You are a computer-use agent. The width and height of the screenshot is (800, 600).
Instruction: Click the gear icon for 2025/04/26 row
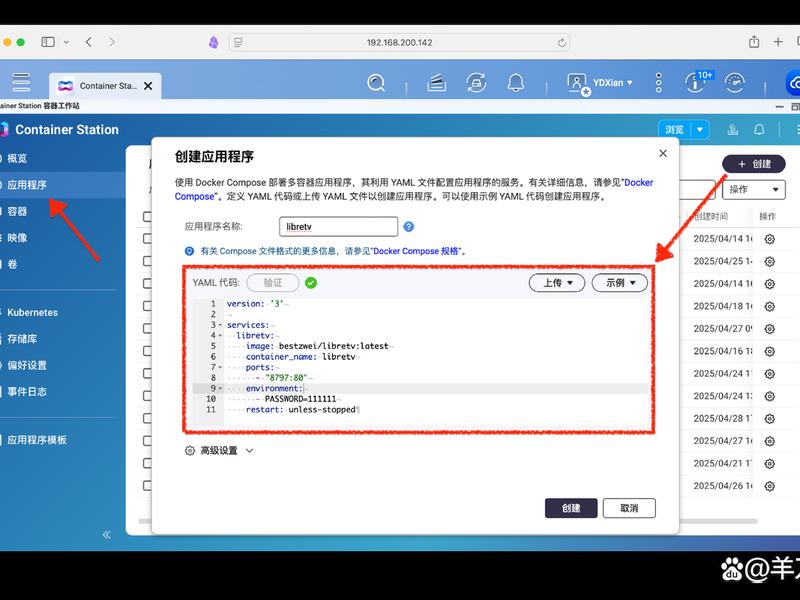(x=770, y=486)
